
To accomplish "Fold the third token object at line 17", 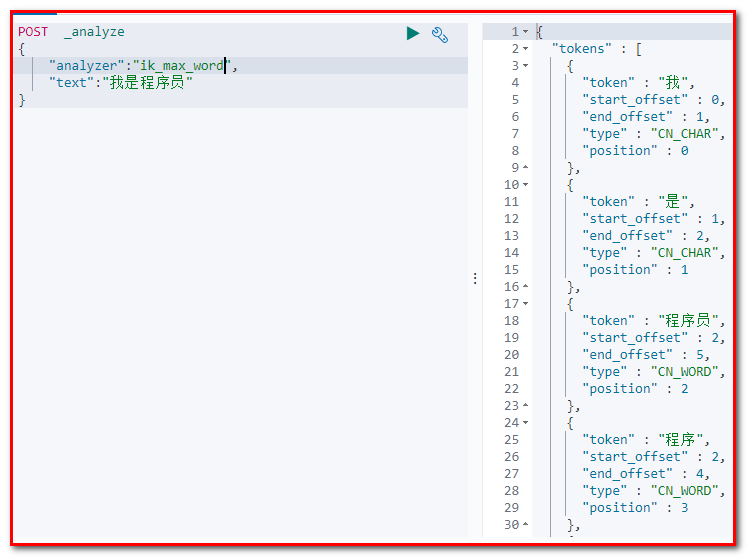I will pos(526,304).
